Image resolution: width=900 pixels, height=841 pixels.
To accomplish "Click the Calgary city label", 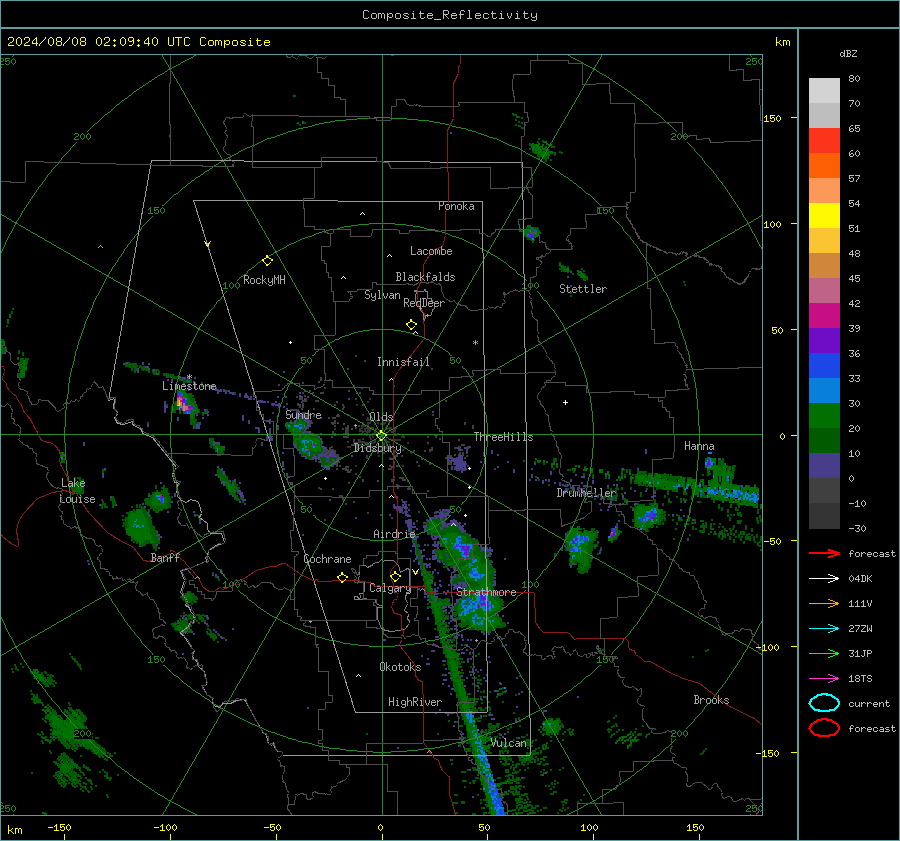I will (390, 588).
